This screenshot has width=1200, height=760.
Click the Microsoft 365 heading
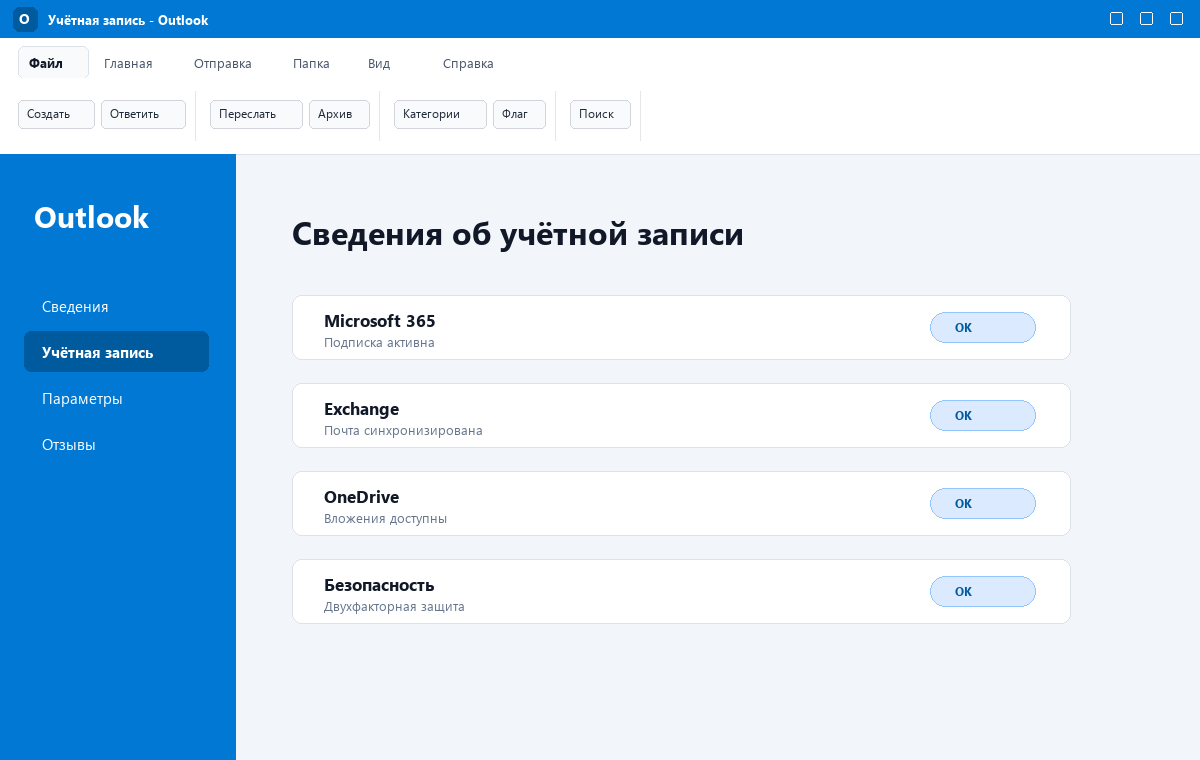pyautogui.click(x=380, y=321)
